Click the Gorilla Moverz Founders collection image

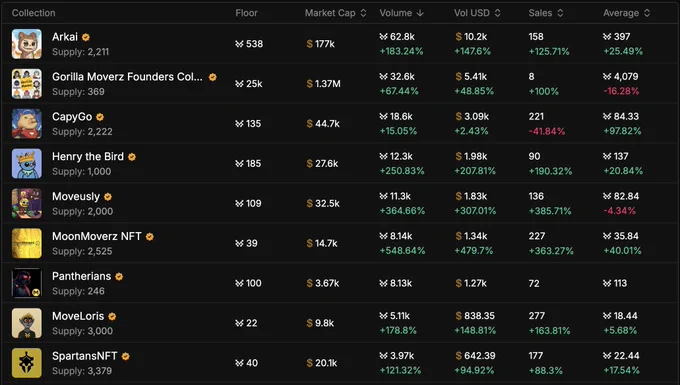click(27, 84)
